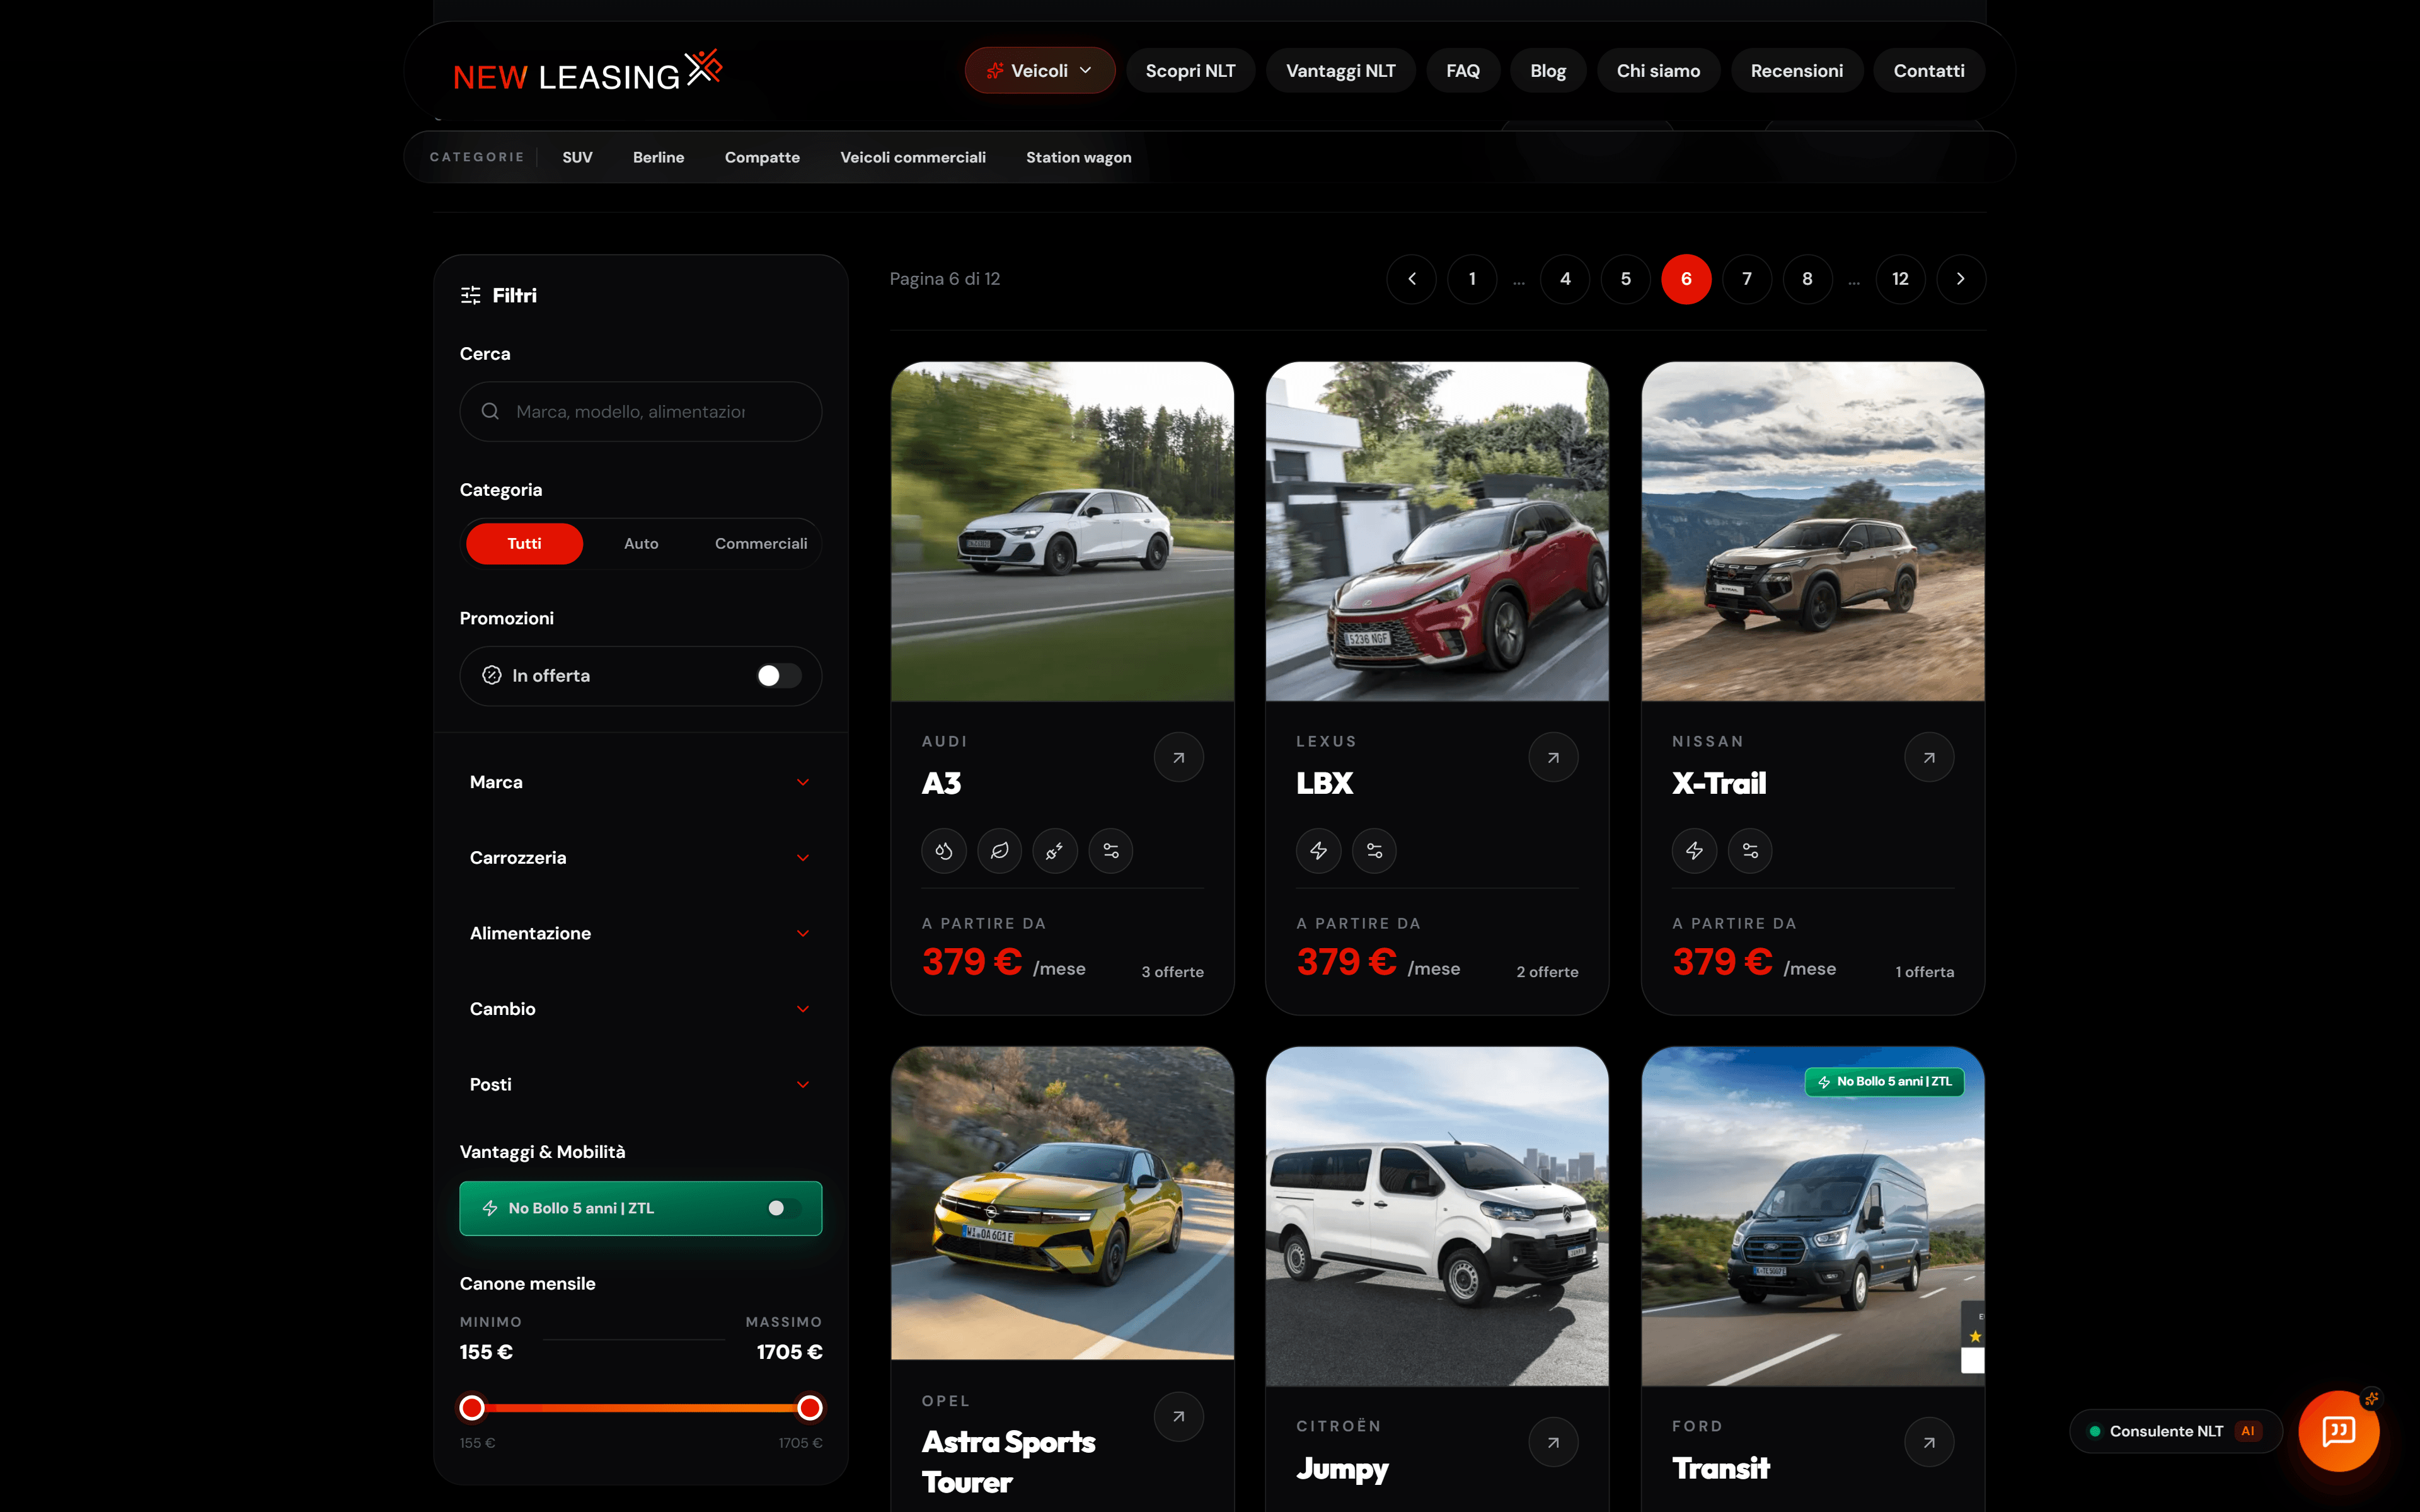
Task: Go to page 5
Action: [x=1625, y=279]
